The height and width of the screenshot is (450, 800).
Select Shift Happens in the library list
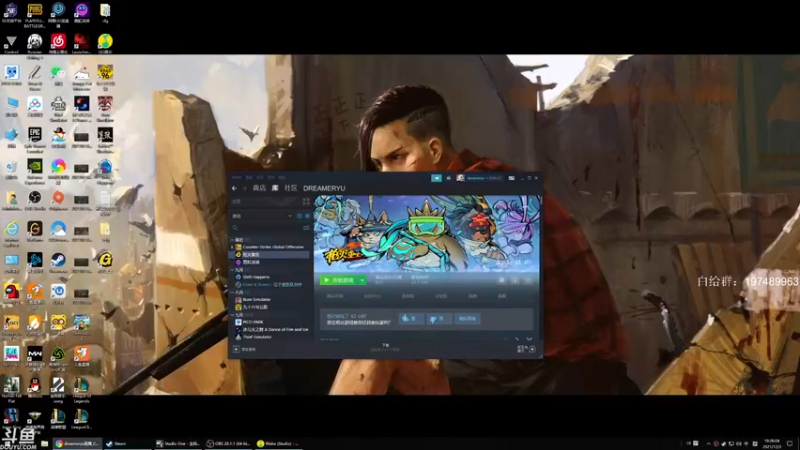[256, 277]
